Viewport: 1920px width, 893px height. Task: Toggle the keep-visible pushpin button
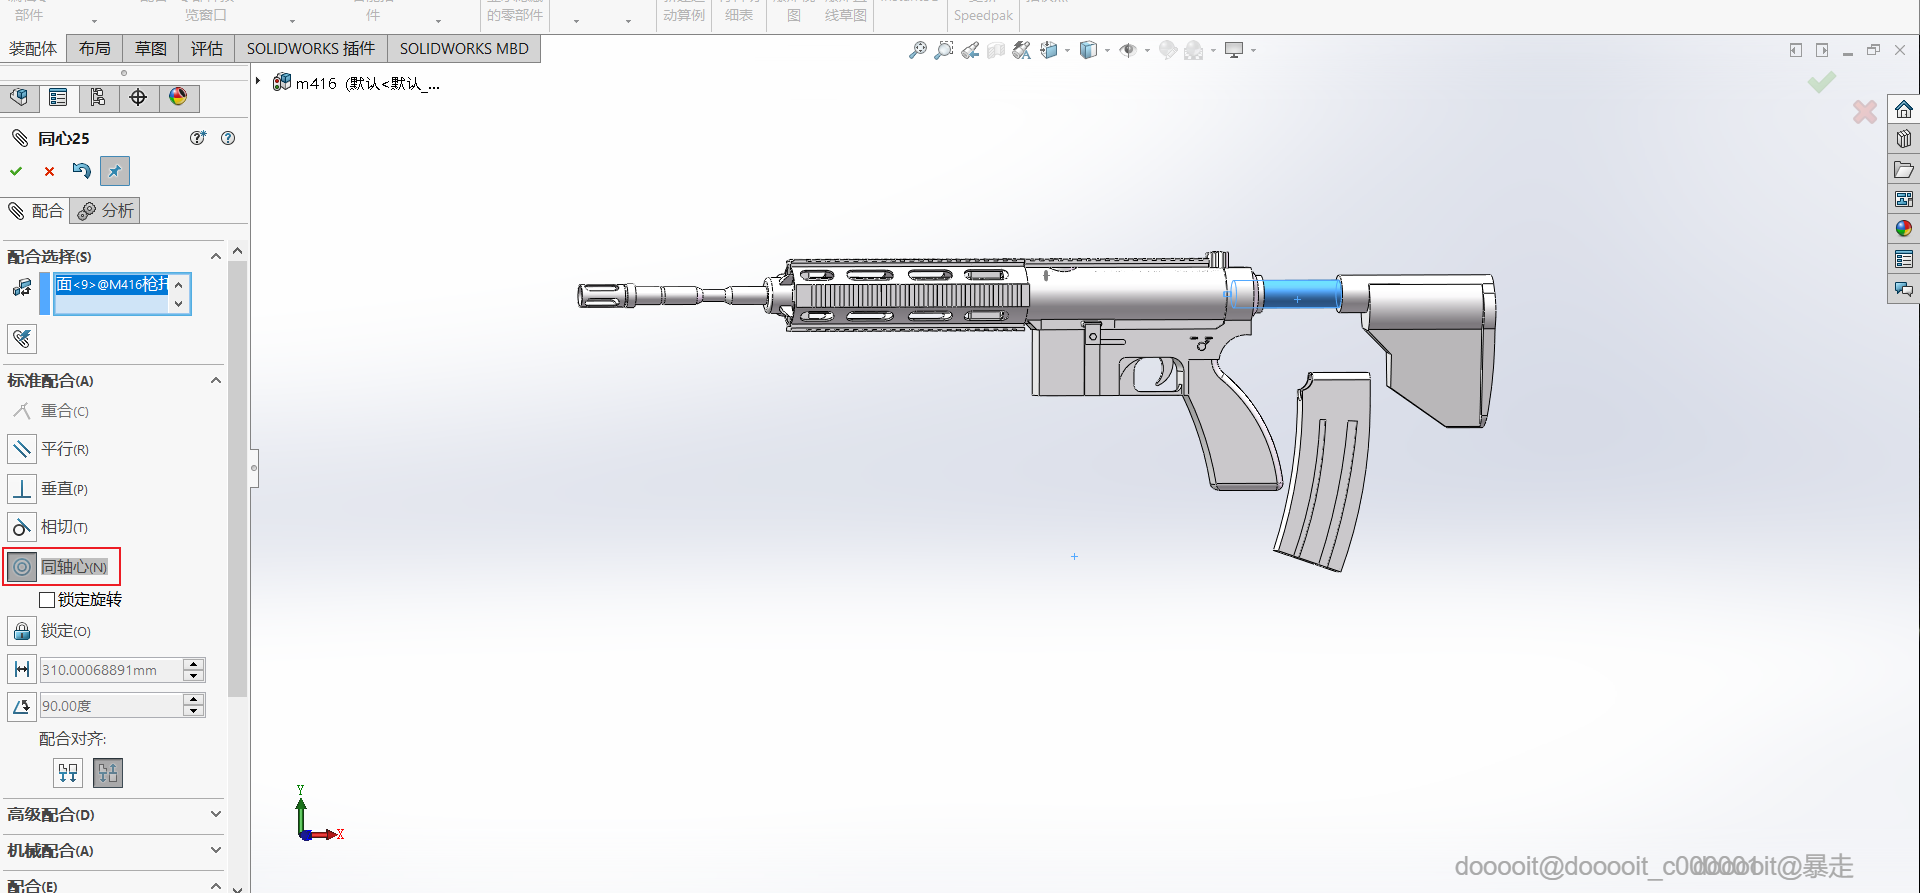click(x=115, y=171)
